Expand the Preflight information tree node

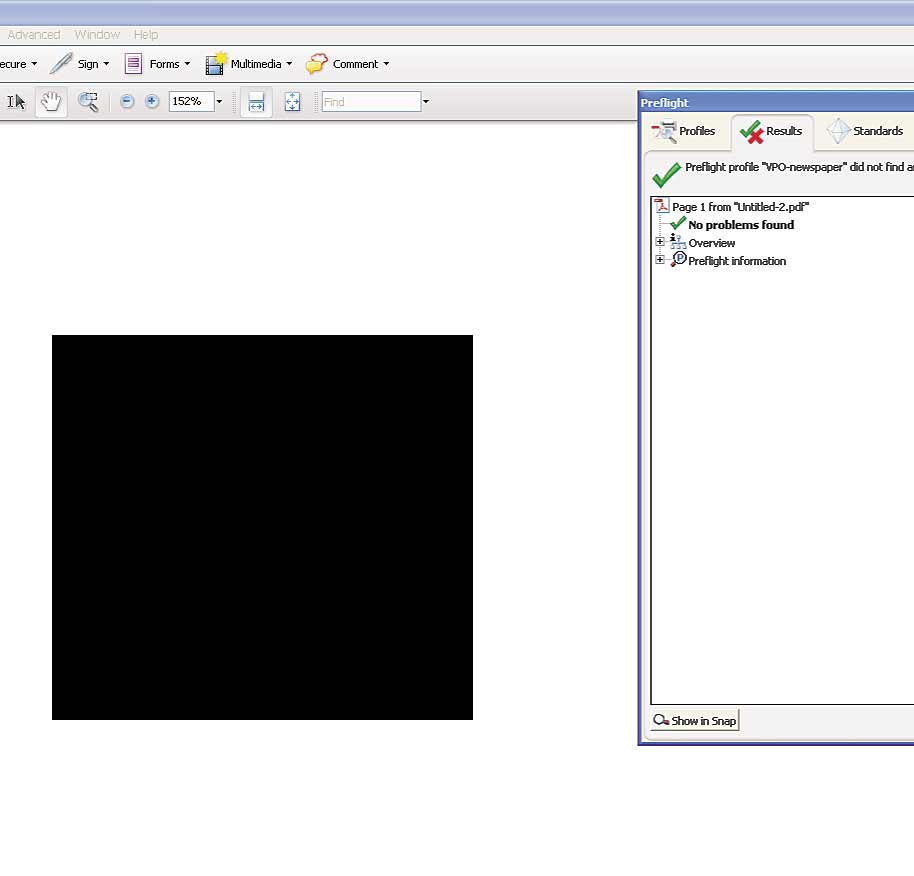tap(659, 259)
